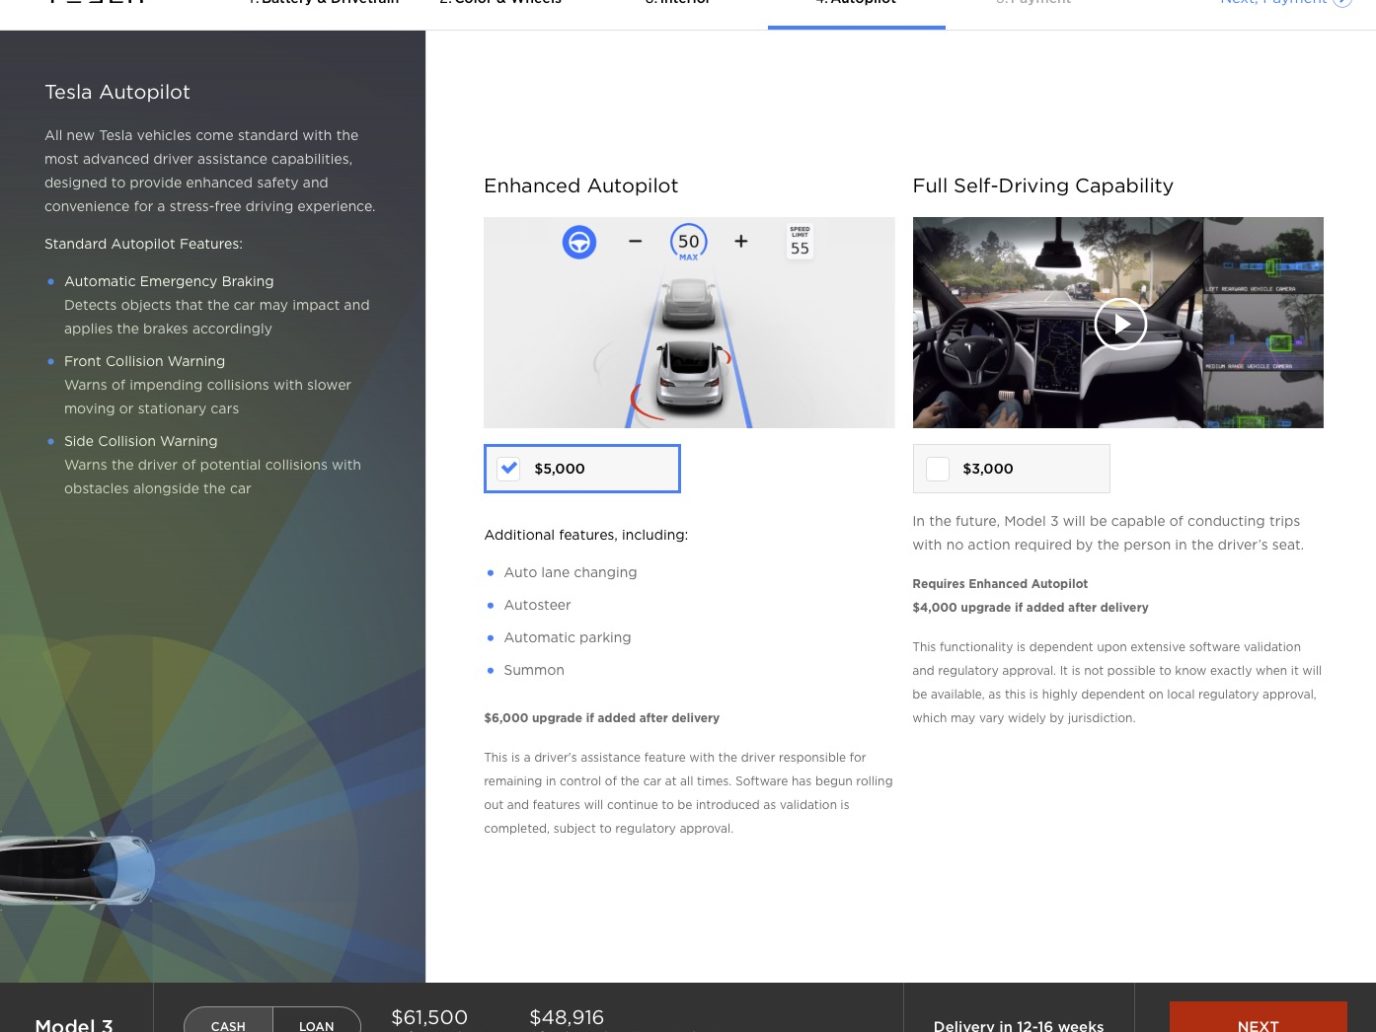1376x1032 pixels.
Task: Click the $48,916 price in bottom bar
Action: pos(566,1017)
